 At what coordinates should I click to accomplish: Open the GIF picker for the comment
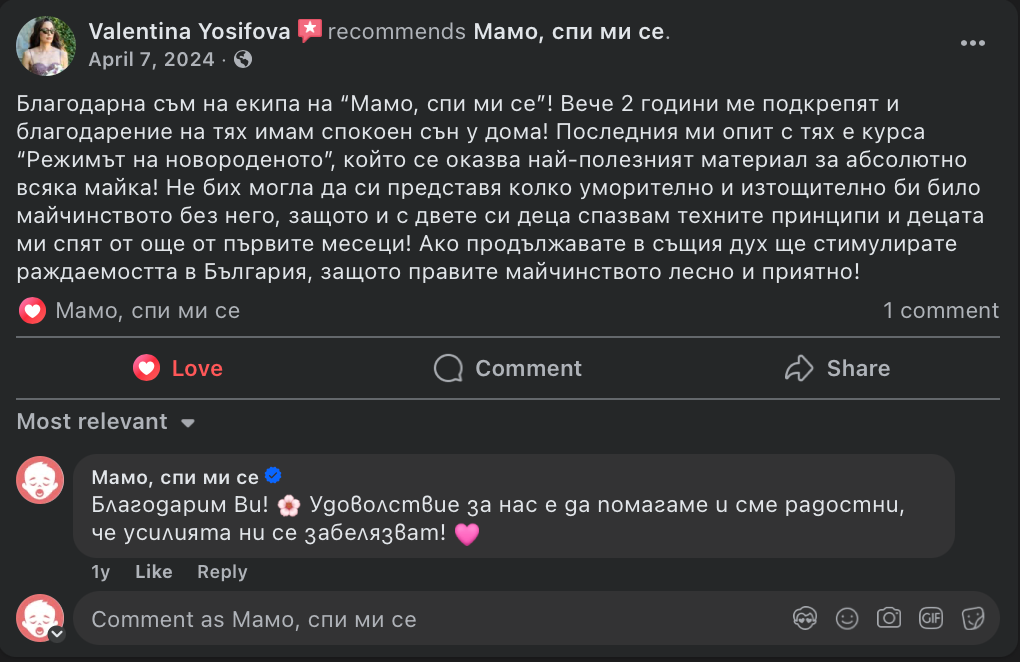[931, 618]
